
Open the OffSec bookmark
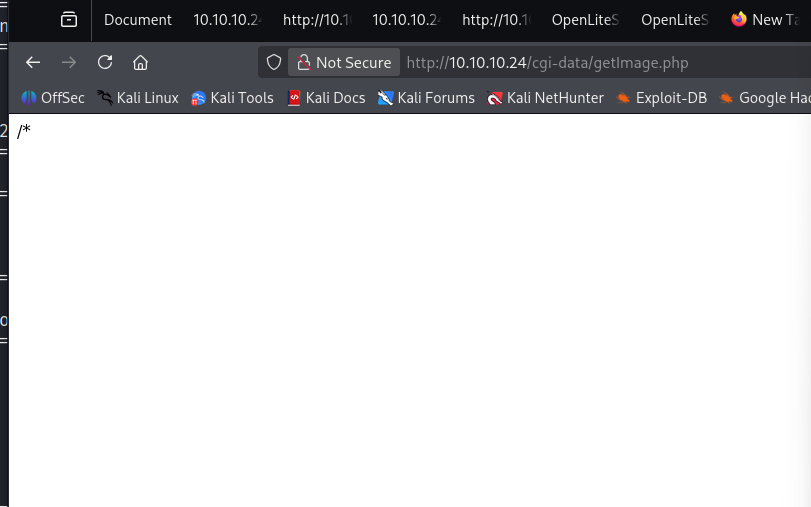coord(53,98)
